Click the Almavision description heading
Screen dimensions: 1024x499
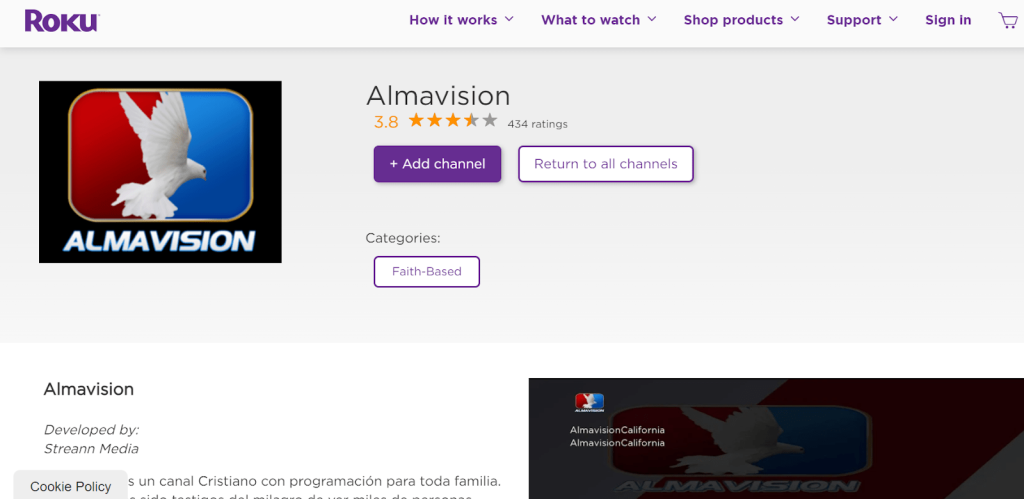[x=89, y=389]
